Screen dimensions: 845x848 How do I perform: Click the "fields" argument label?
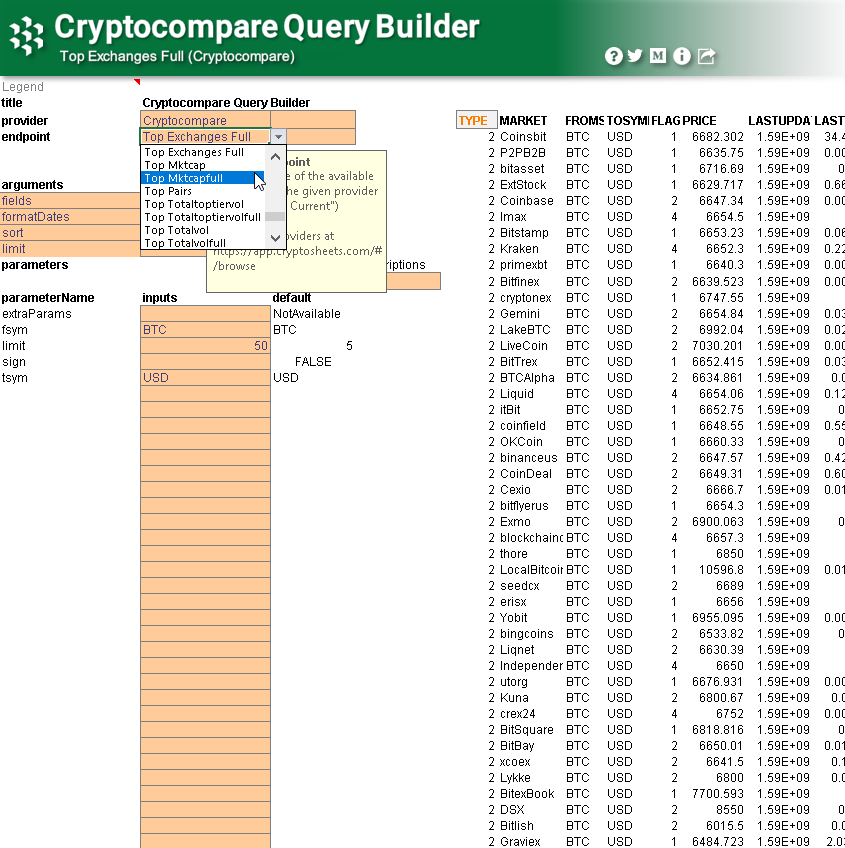point(18,200)
